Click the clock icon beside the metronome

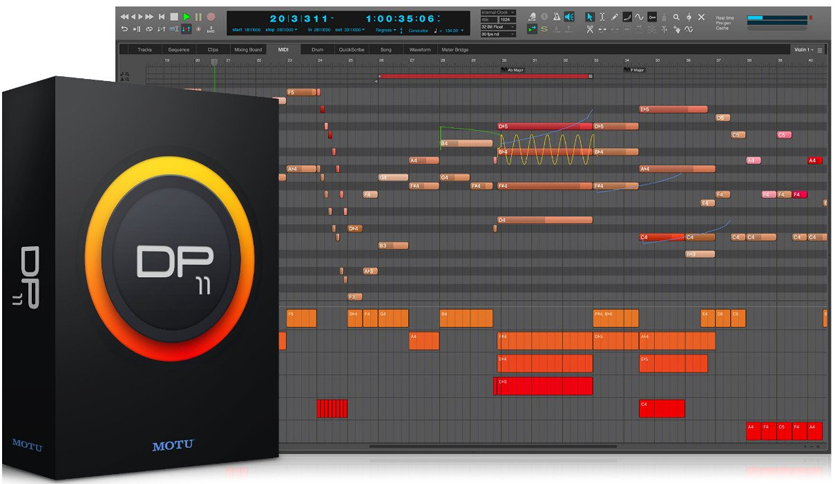point(544,17)
